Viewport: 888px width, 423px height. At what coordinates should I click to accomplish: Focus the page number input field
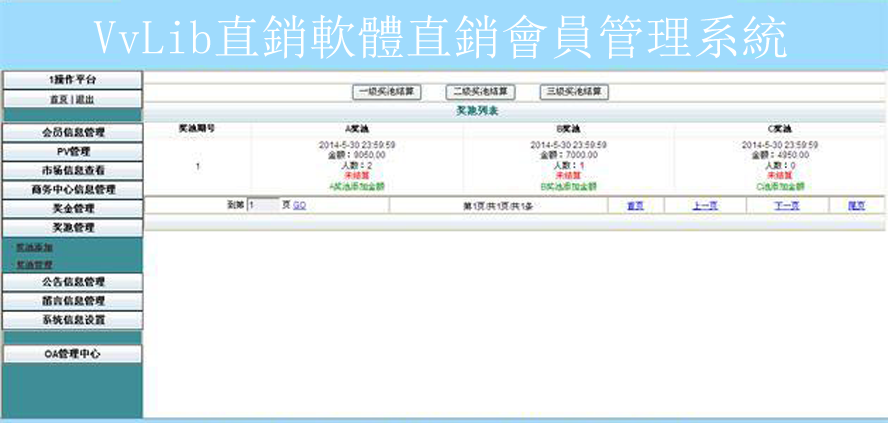tap(263, 206)
